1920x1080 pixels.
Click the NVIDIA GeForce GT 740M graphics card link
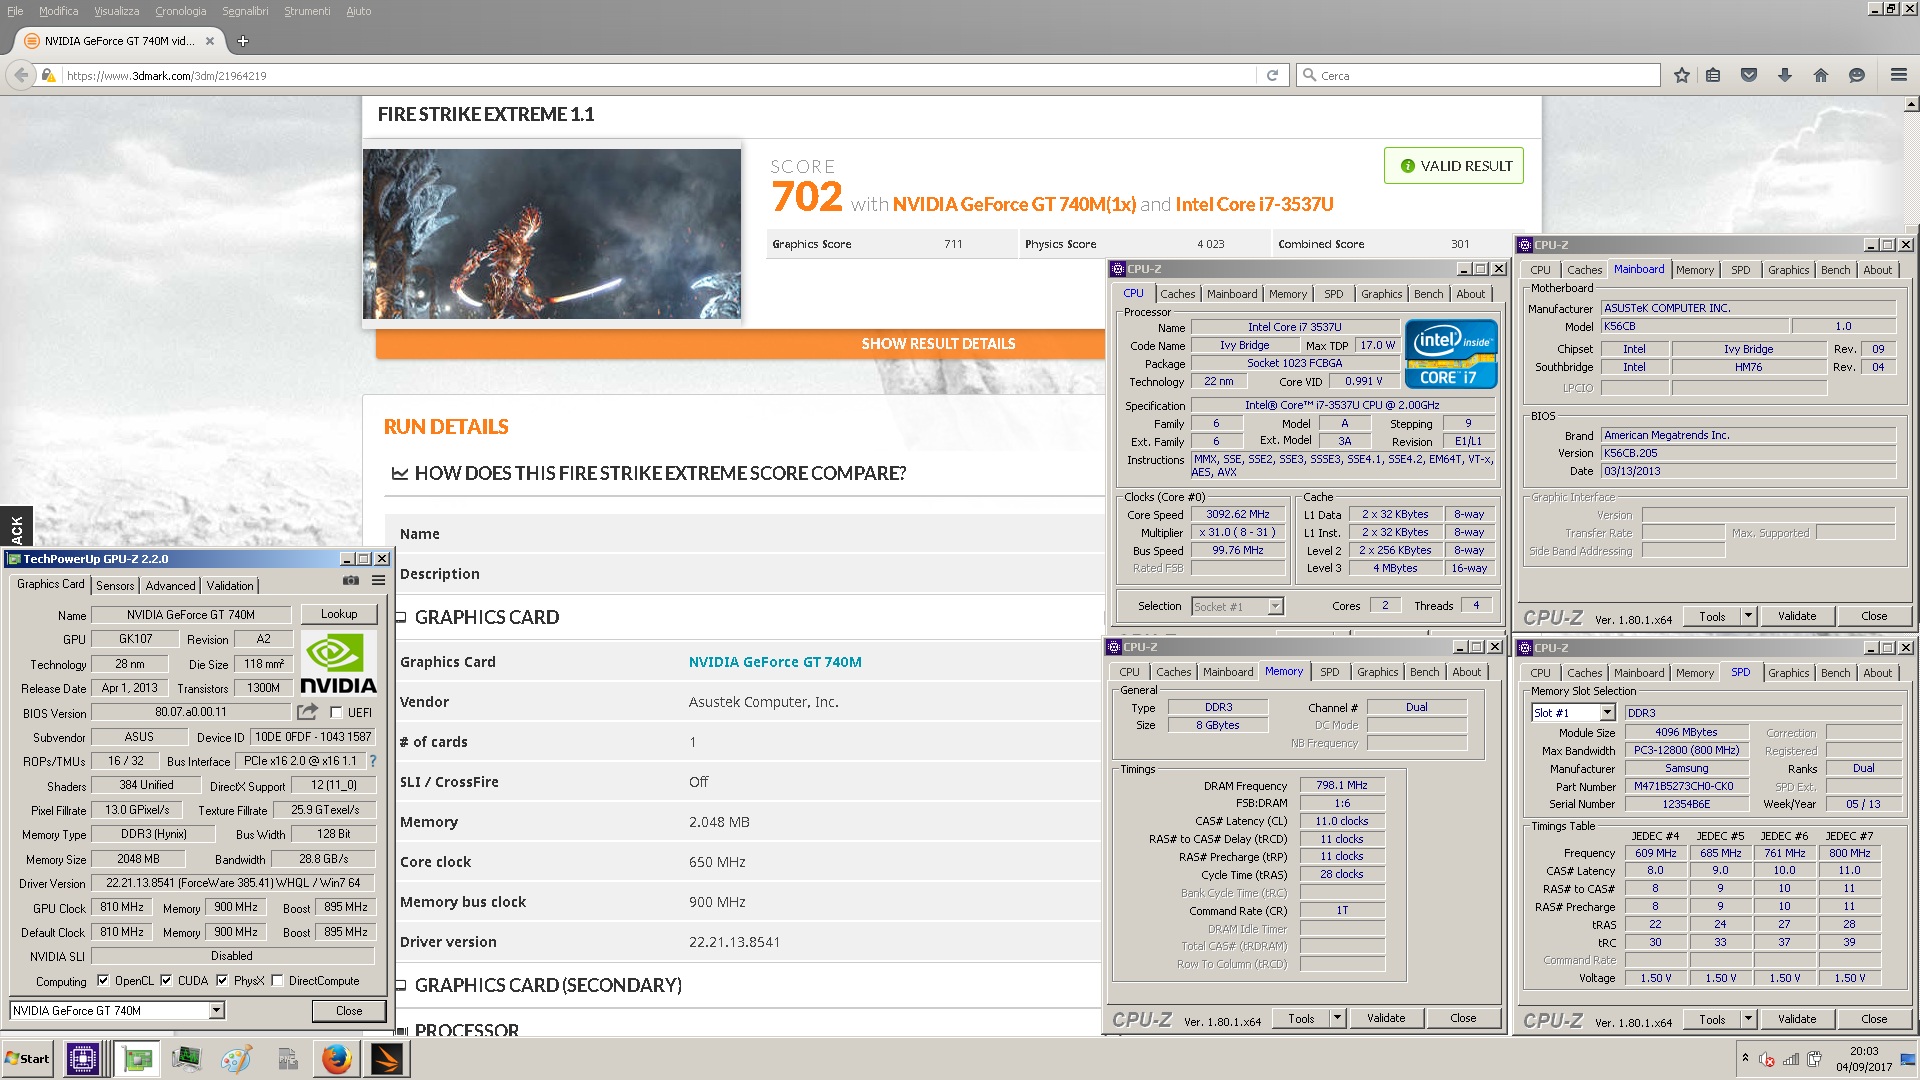[x=775, y=662]
